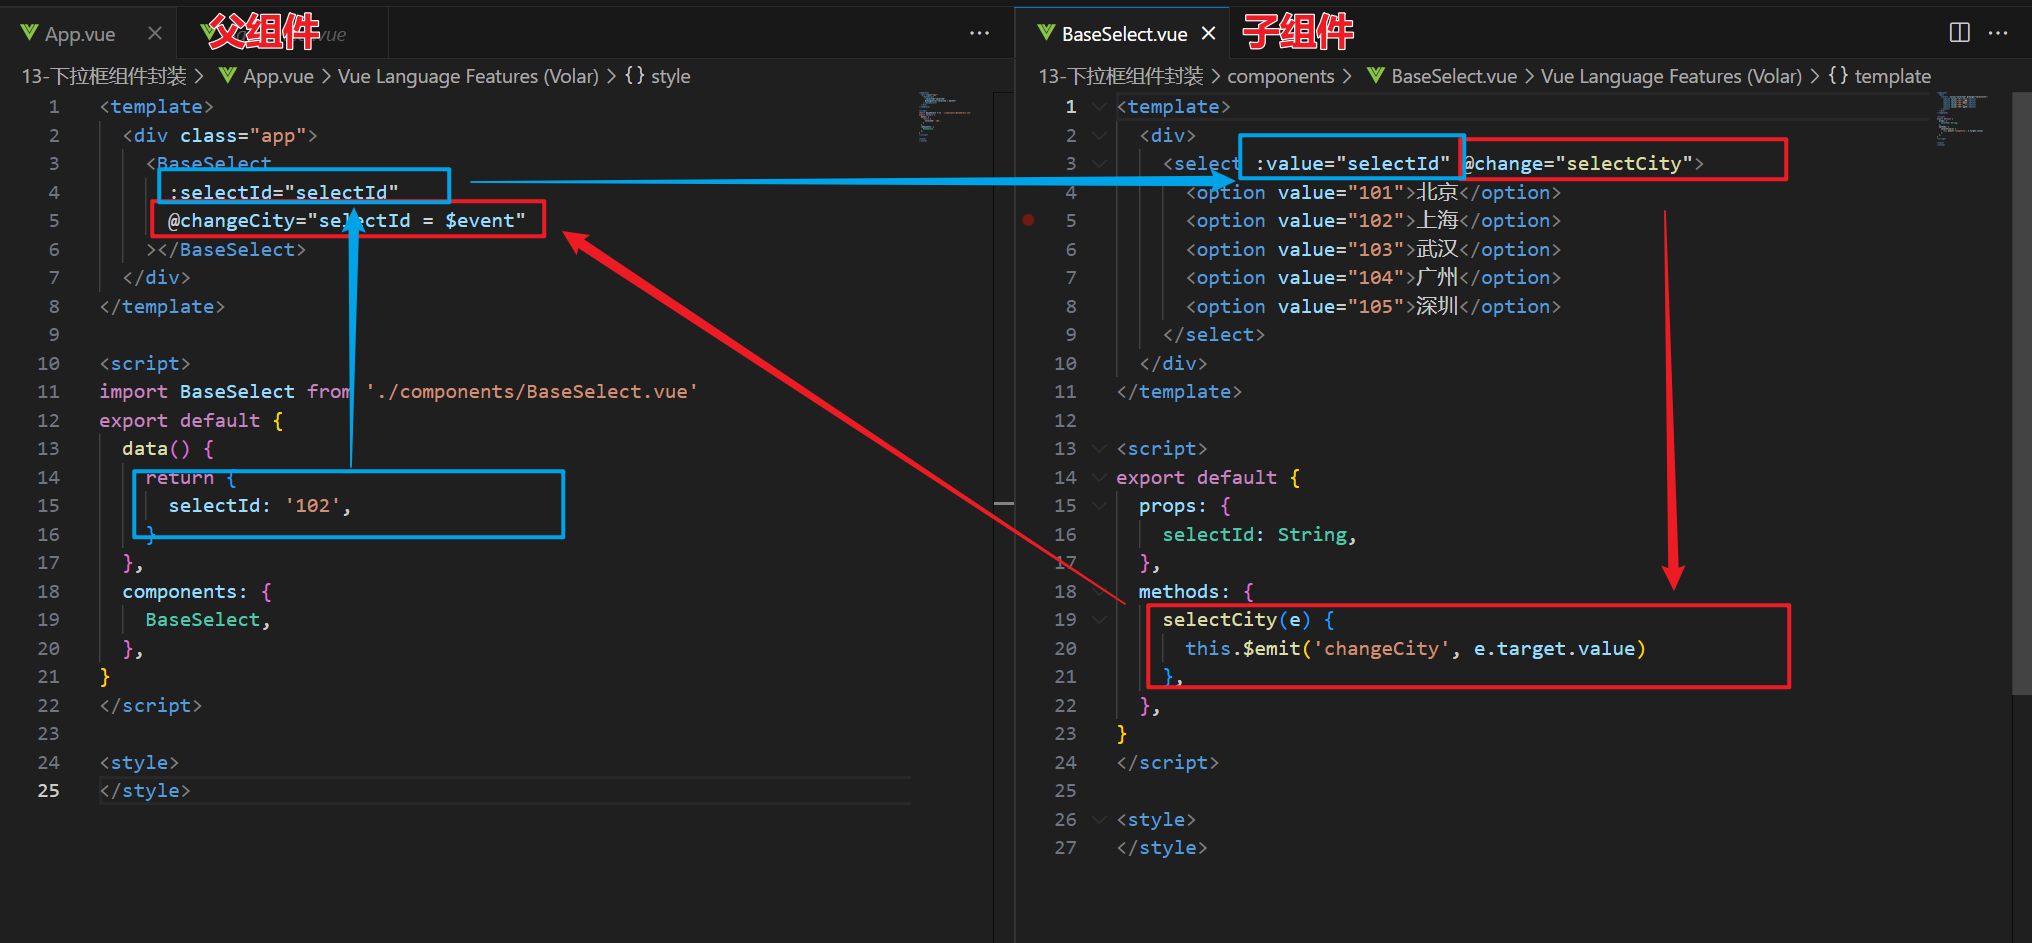Viewport: 2032px width, 943px height.
Task: Switch to the App.vue tab
Action: coord(80,34)
